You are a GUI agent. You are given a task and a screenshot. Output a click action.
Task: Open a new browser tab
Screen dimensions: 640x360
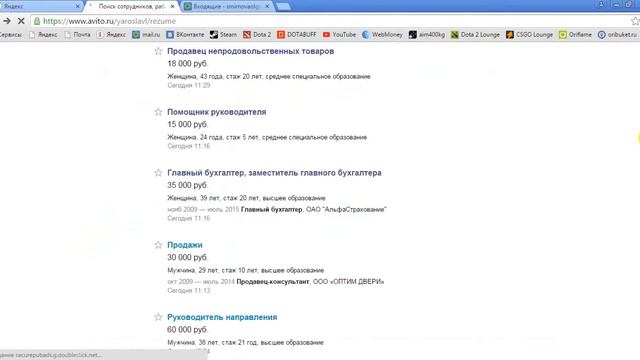(283, 7)
